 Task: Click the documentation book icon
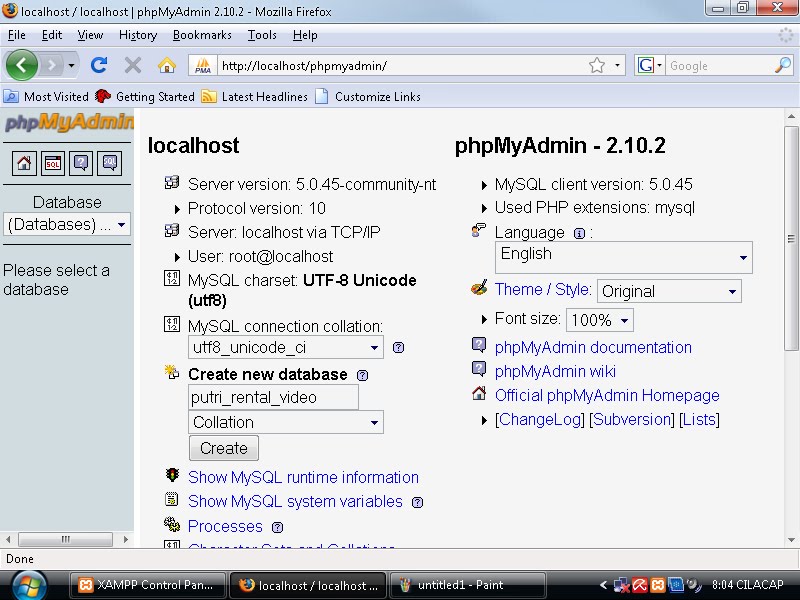coord(479,345)
